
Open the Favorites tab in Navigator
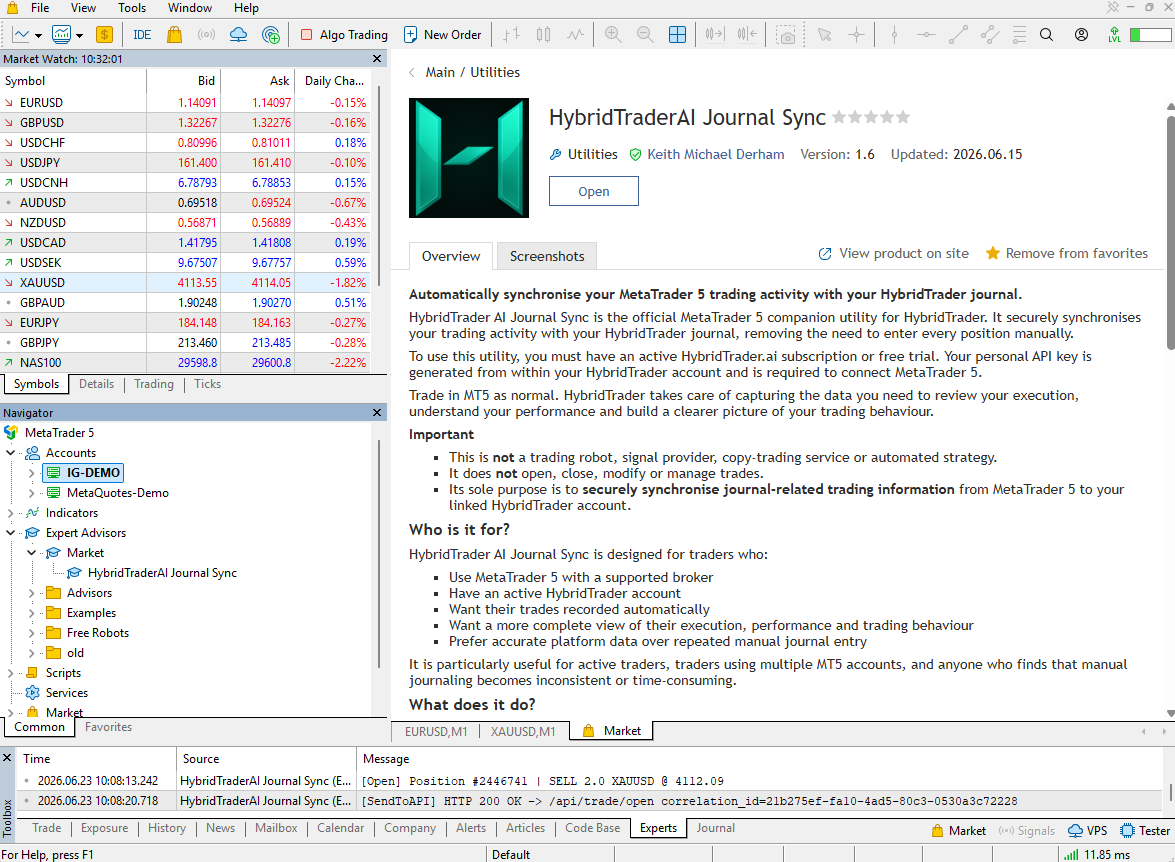click(x=109, y=727)
